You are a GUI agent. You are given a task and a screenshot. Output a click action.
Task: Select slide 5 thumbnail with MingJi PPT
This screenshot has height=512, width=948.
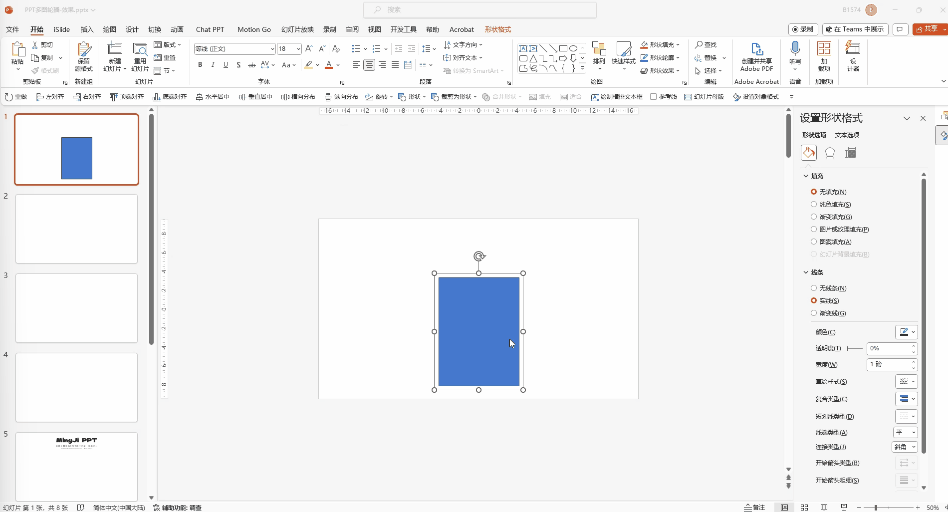[77, 466]
